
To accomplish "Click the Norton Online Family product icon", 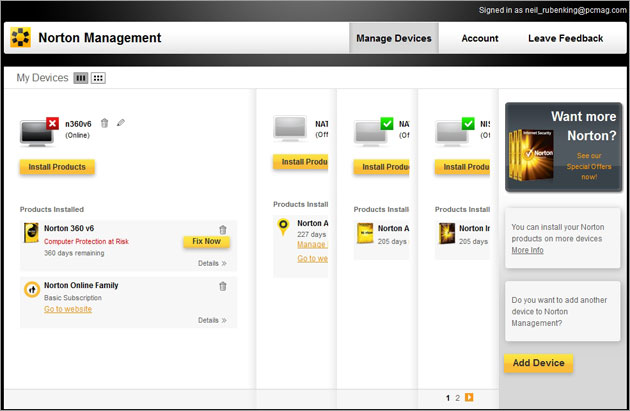I will (32, 289).
